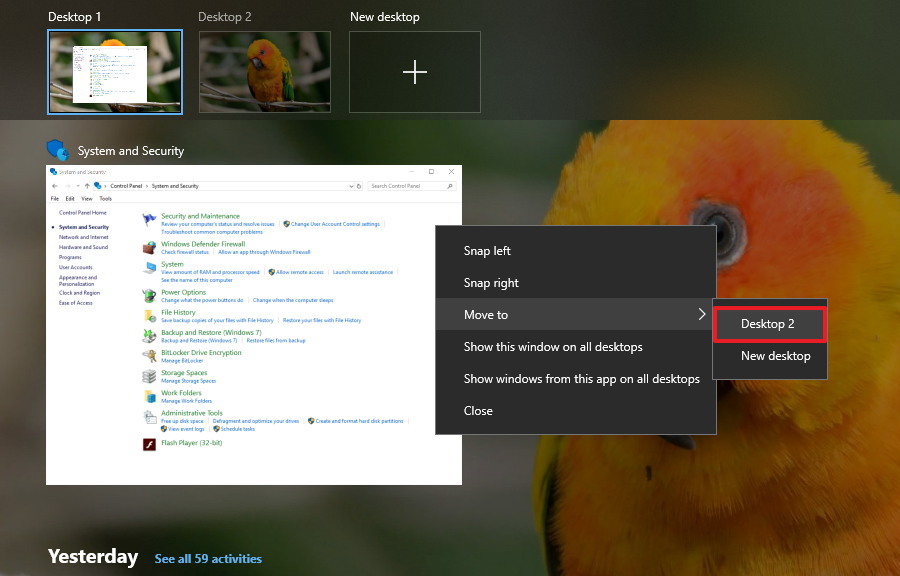Open the Tools menu

coord(106,199)
